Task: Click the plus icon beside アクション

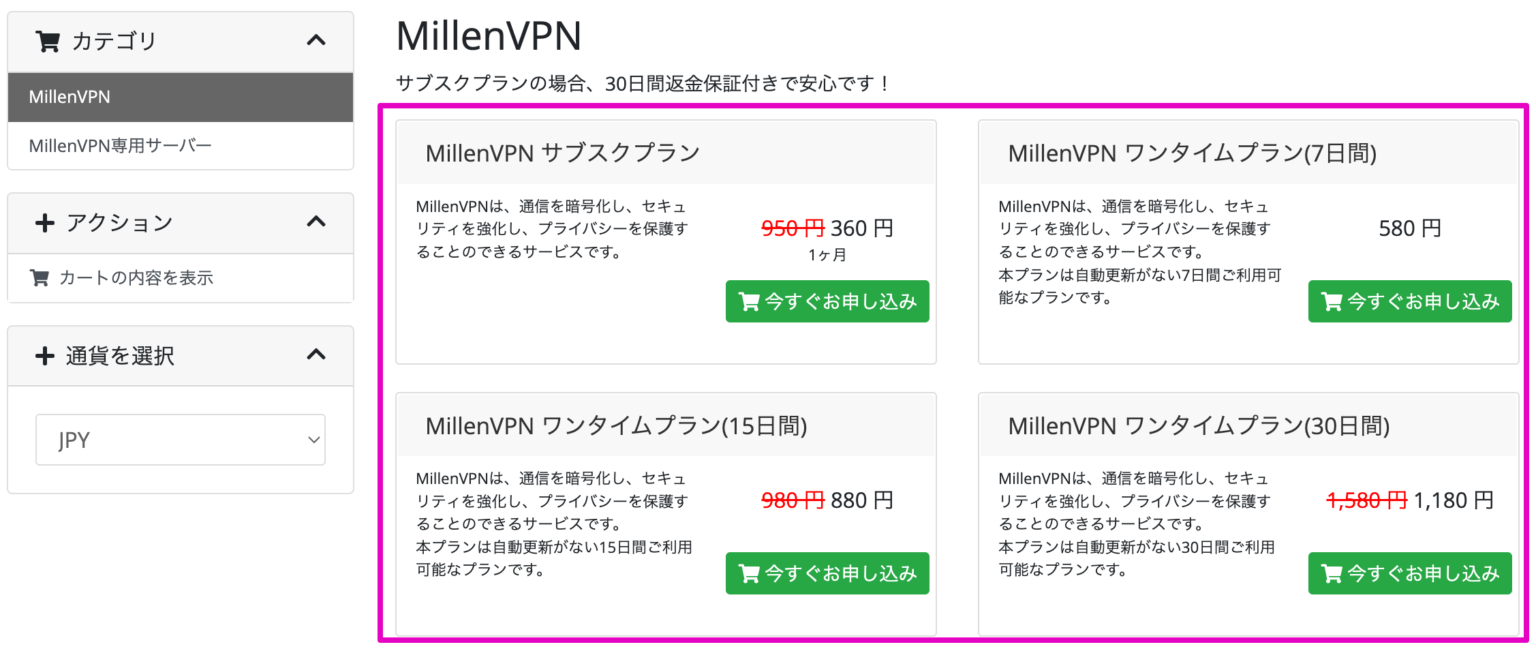Action: [46, 222]
